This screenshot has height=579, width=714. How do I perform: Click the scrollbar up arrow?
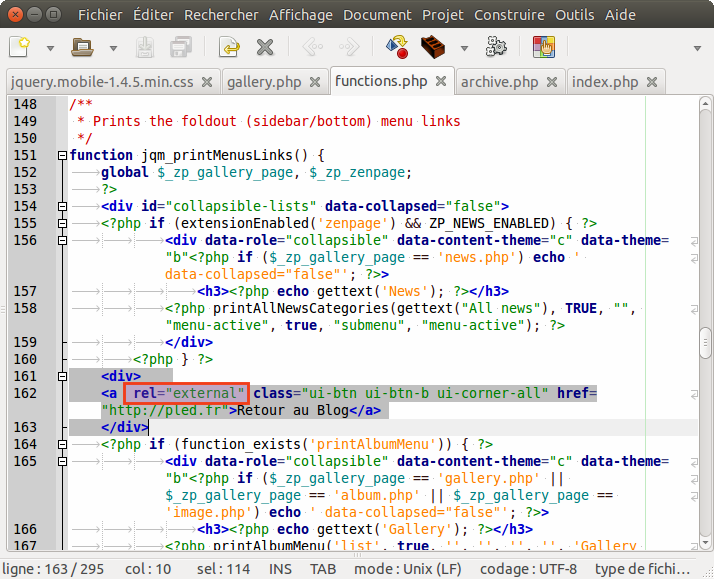705,104
